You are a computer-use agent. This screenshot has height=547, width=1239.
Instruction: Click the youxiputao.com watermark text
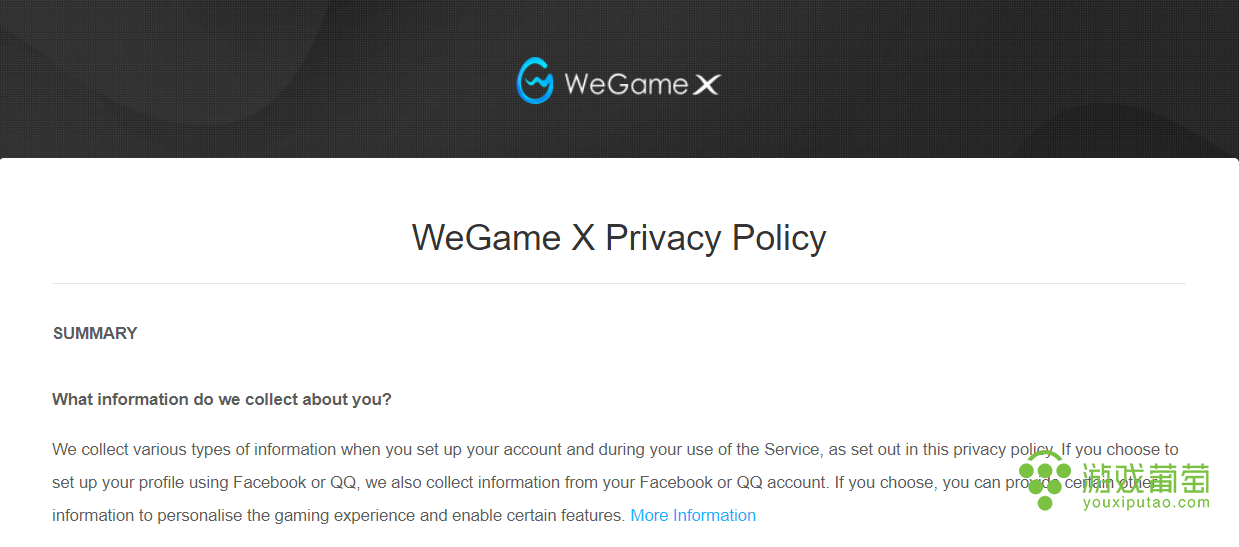1146,503
